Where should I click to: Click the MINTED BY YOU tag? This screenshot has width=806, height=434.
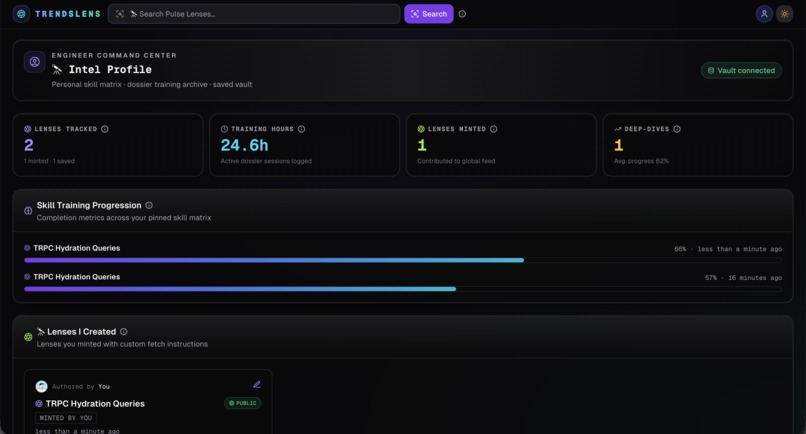click(66, 418)
